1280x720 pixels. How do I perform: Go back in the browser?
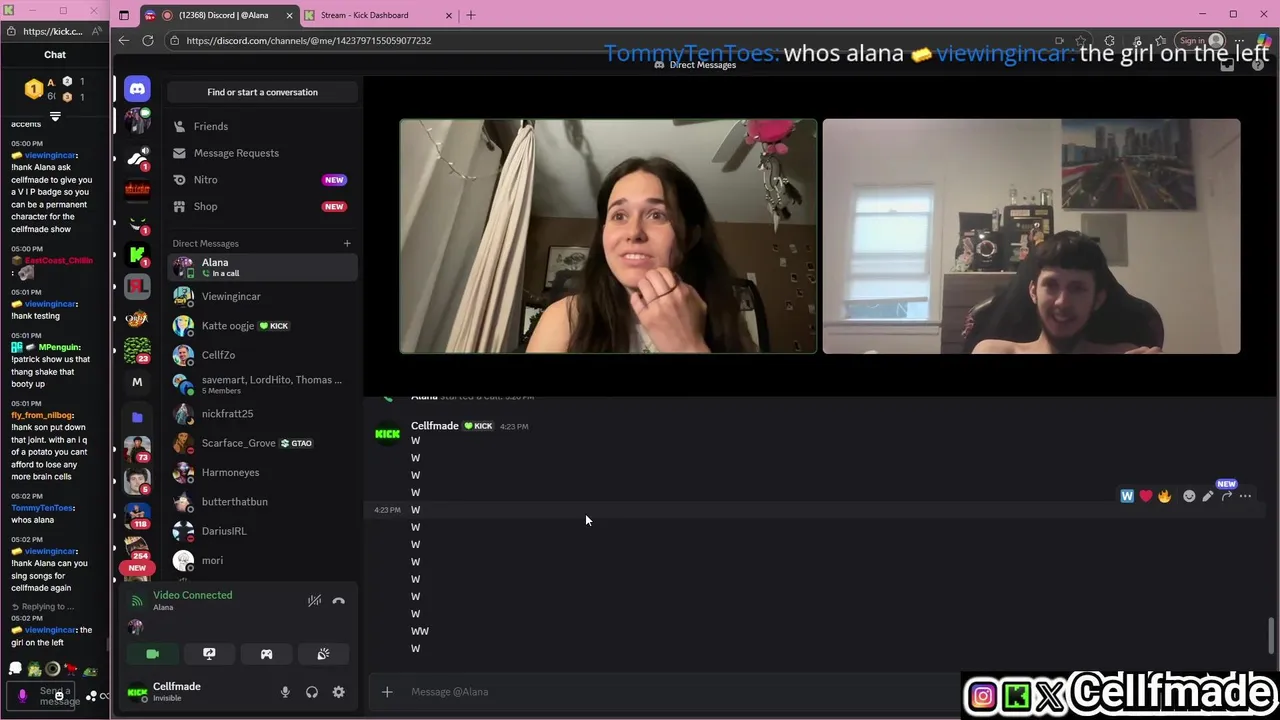tap(124, 40)
